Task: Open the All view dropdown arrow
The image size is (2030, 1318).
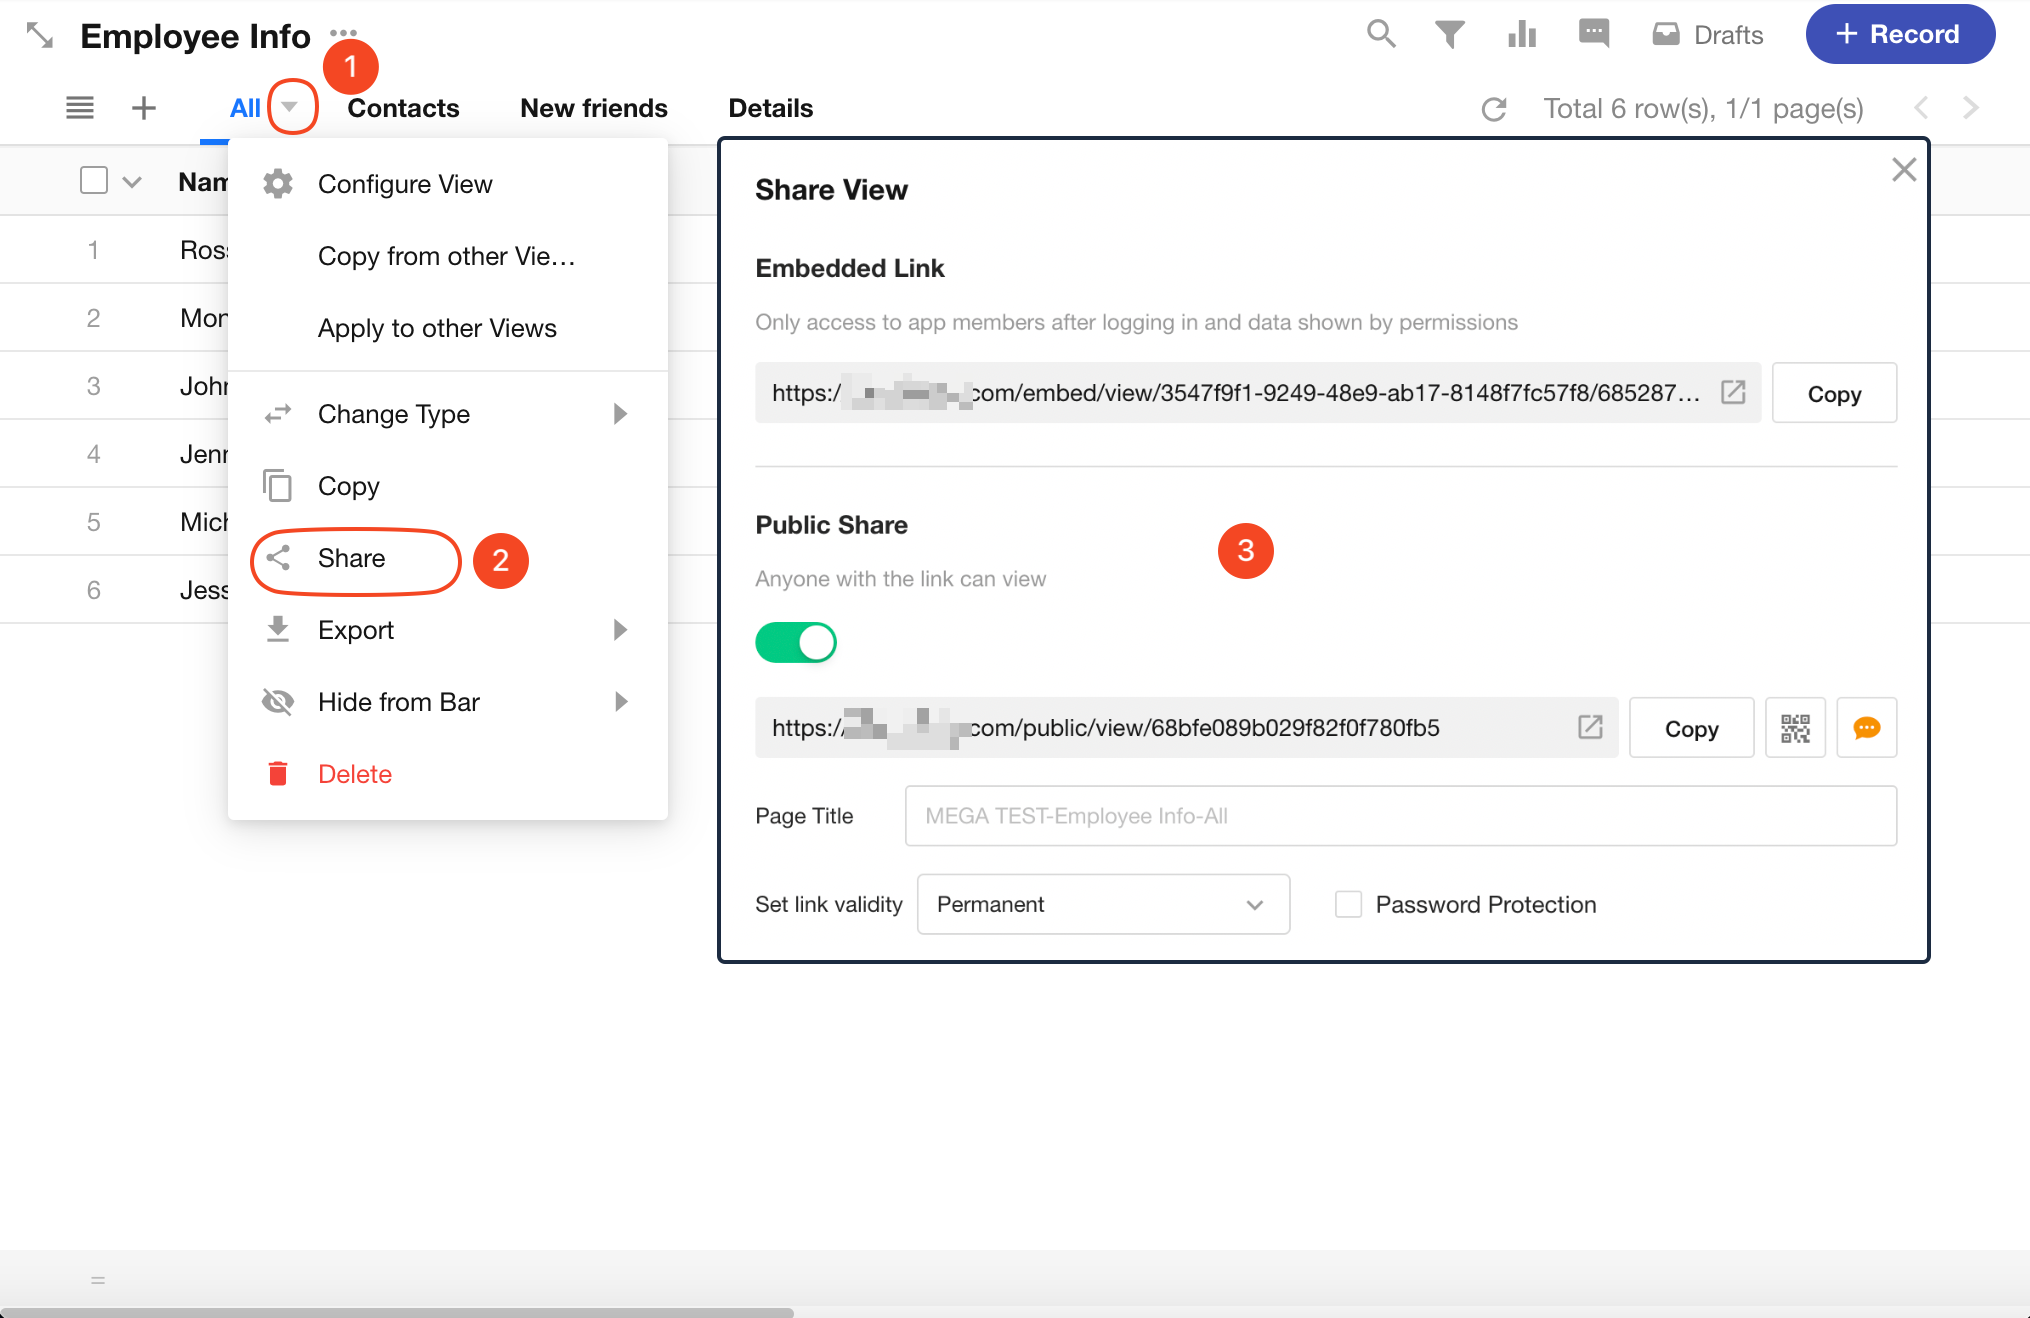Action: point(290,107)
